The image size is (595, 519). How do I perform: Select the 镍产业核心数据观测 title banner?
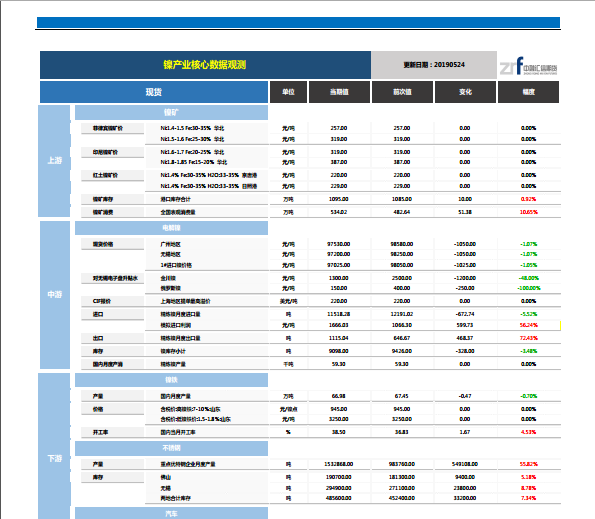pyautogui.click(x=205, y=65)
